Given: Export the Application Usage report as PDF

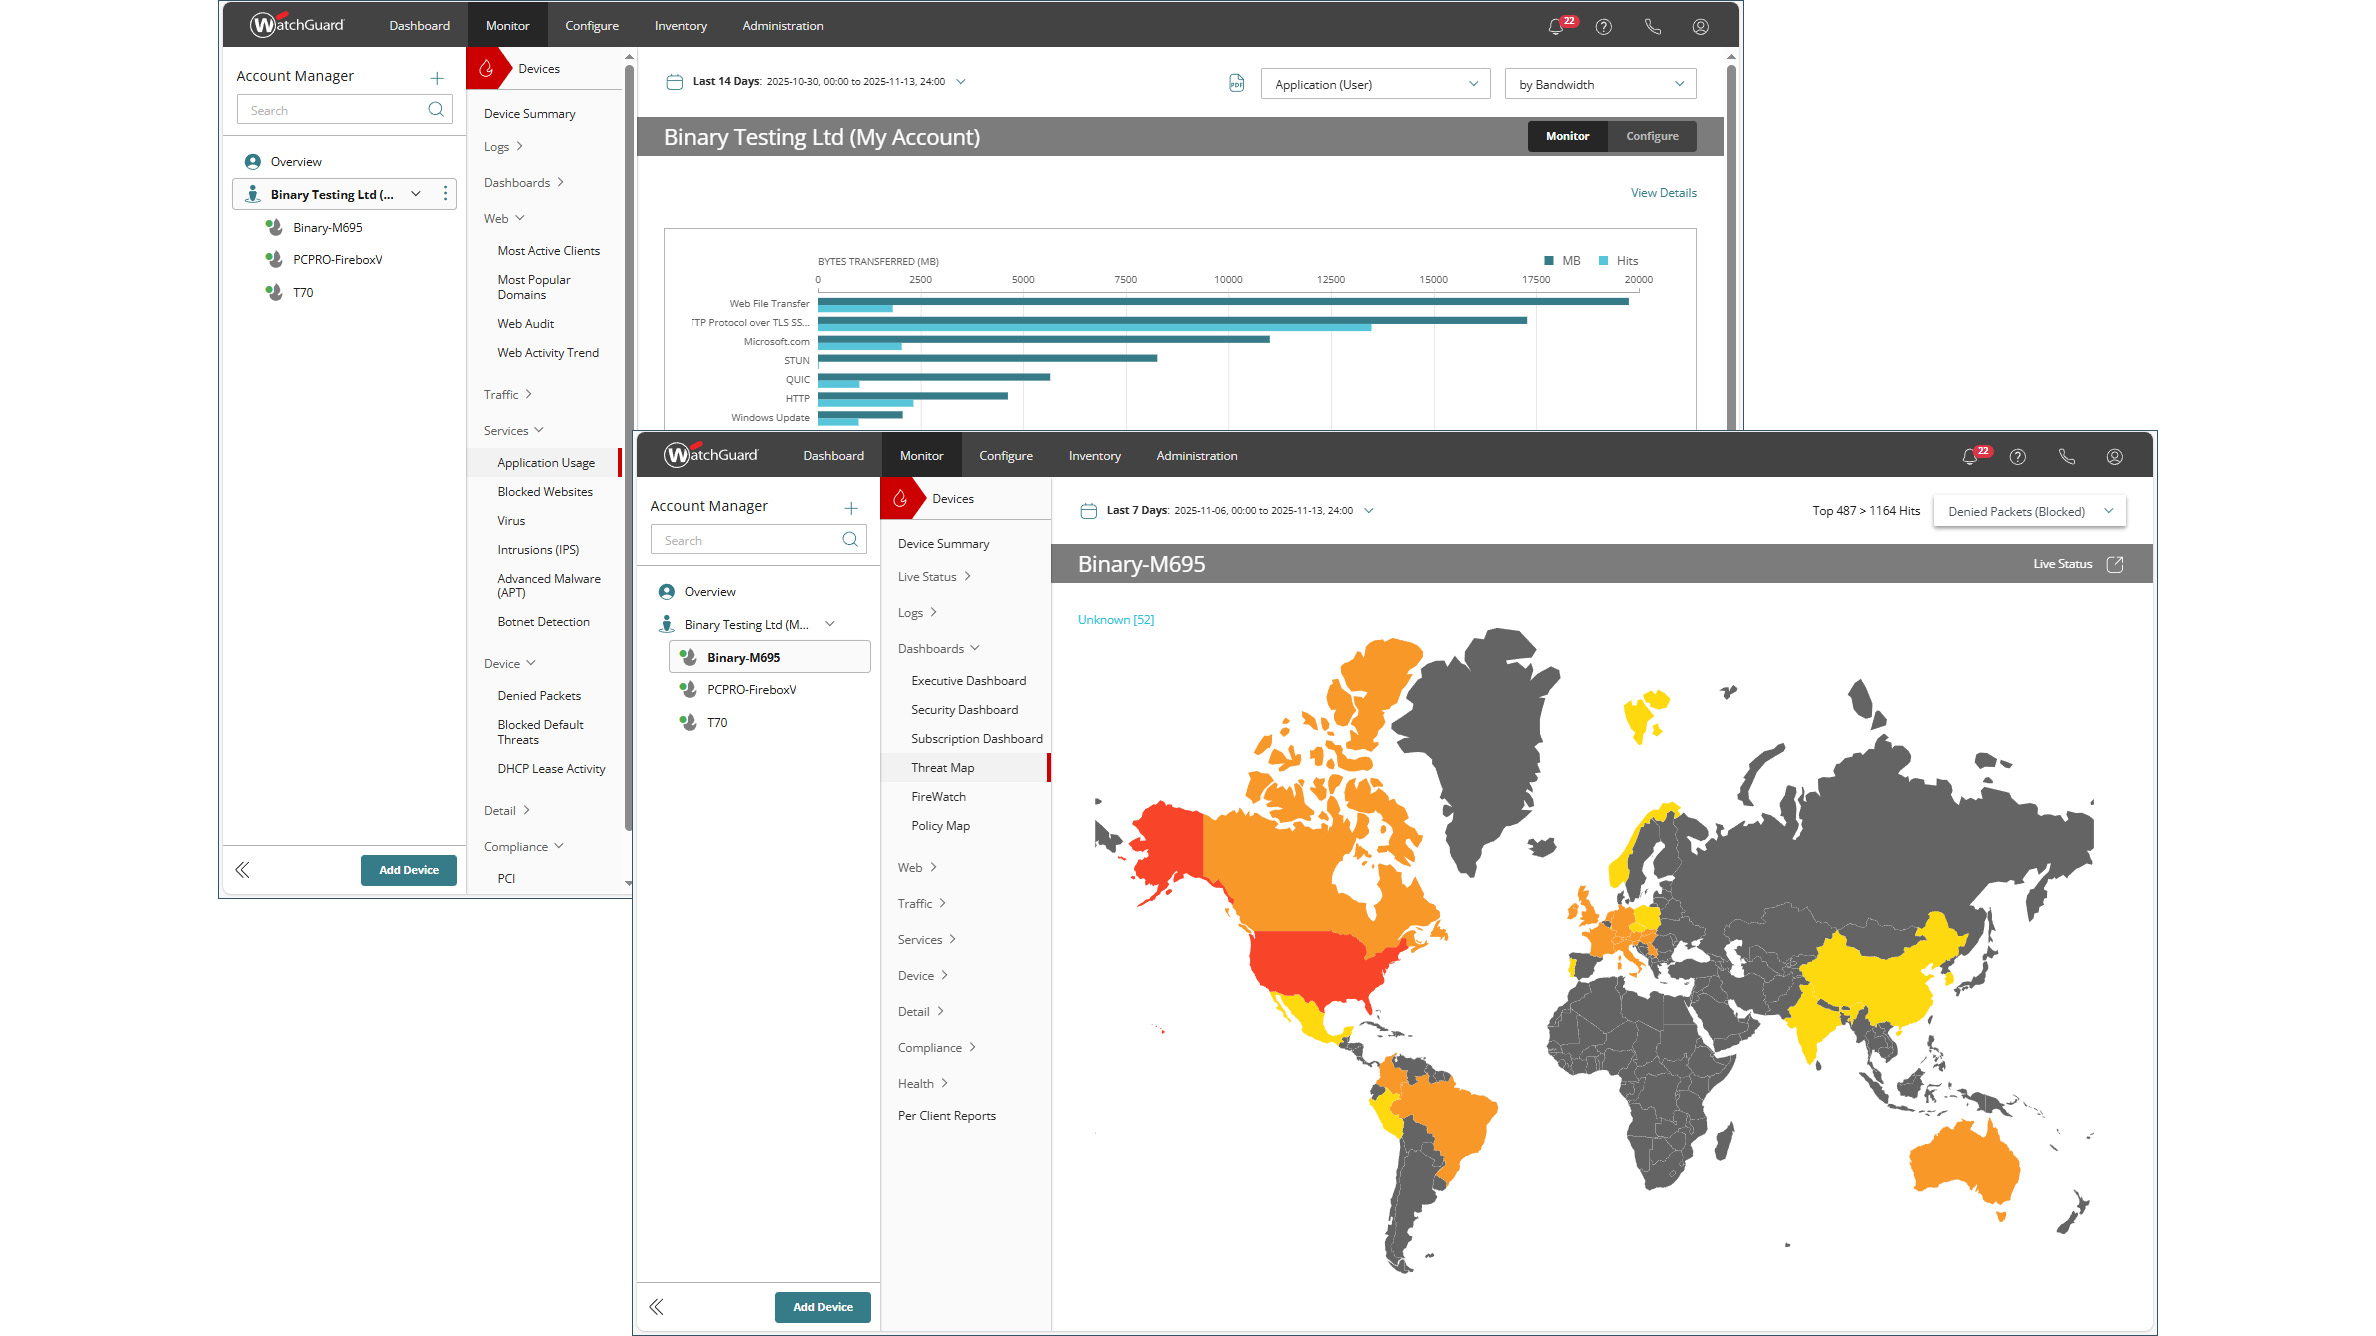Looking at the screenshot, I should coord(1236,84).
